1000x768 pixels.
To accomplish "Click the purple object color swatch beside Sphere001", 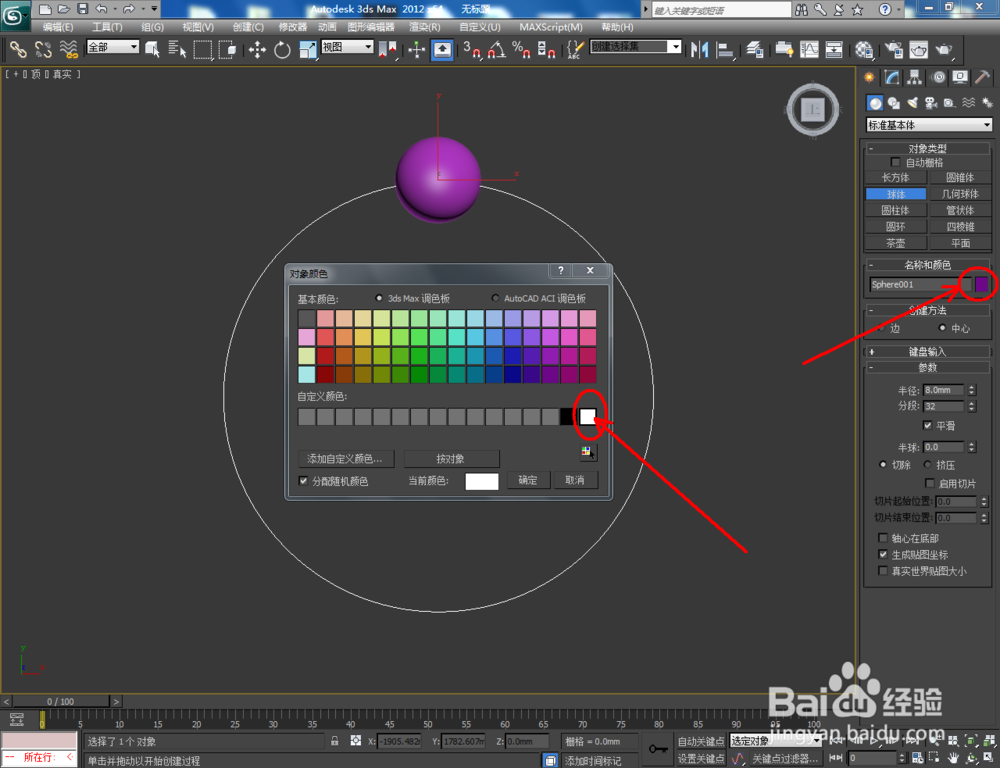I will click(982, 284).
